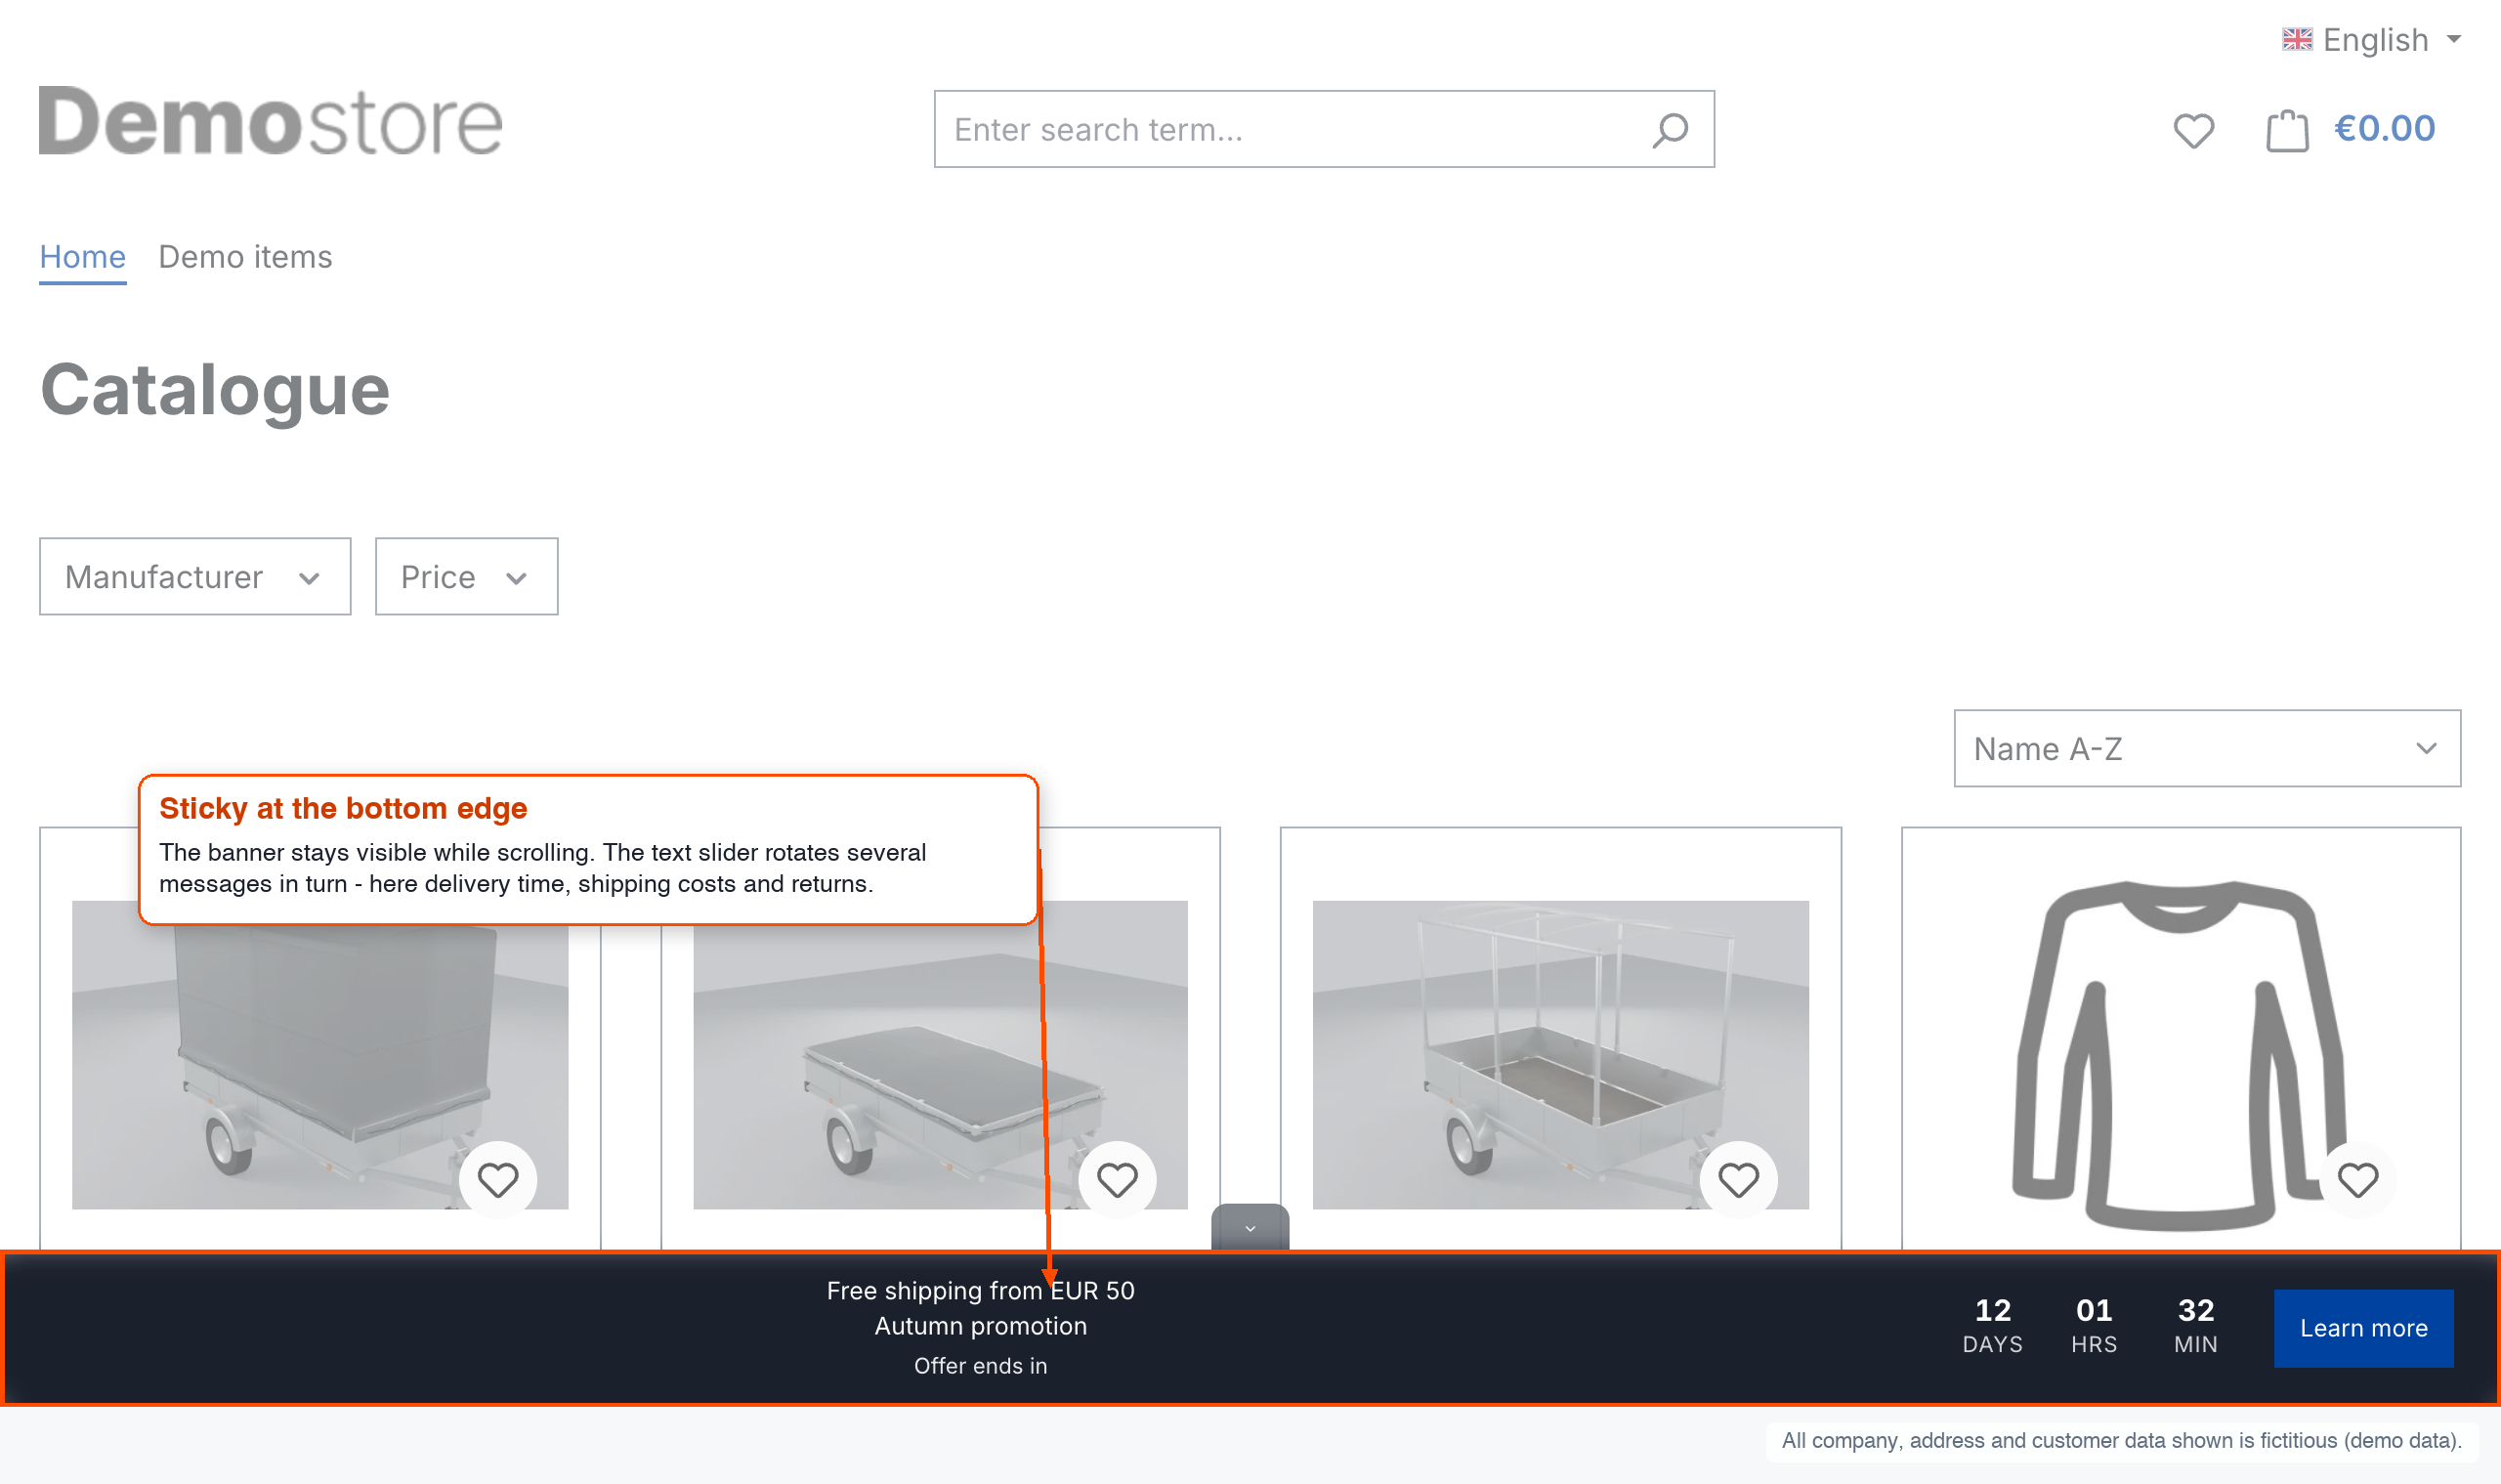Open the cart total €0.00
The image size is (2501, 1484).
pyautogui.click(x=2384, y=129)
